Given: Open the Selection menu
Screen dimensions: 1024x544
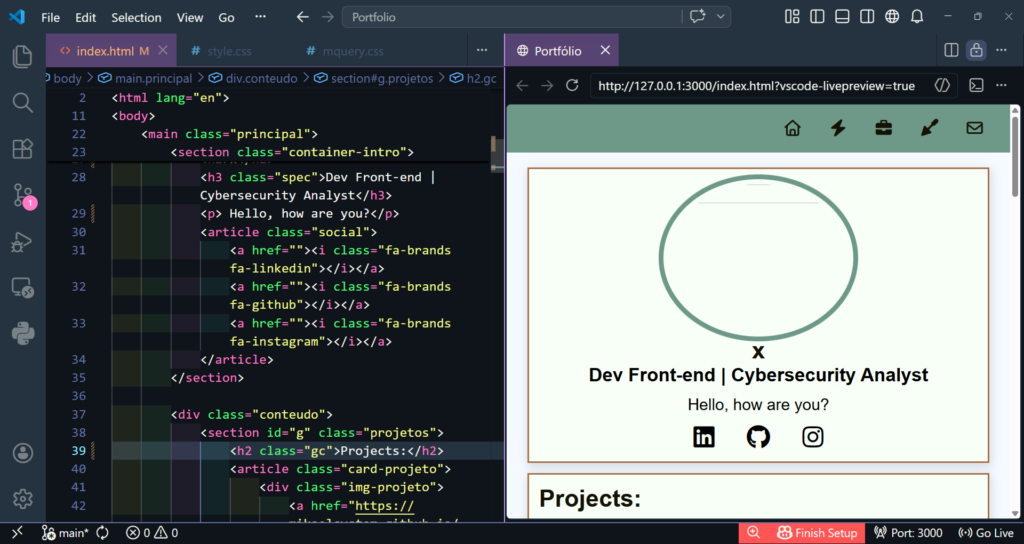Looking at the screenshot, I should click(136, 17).
